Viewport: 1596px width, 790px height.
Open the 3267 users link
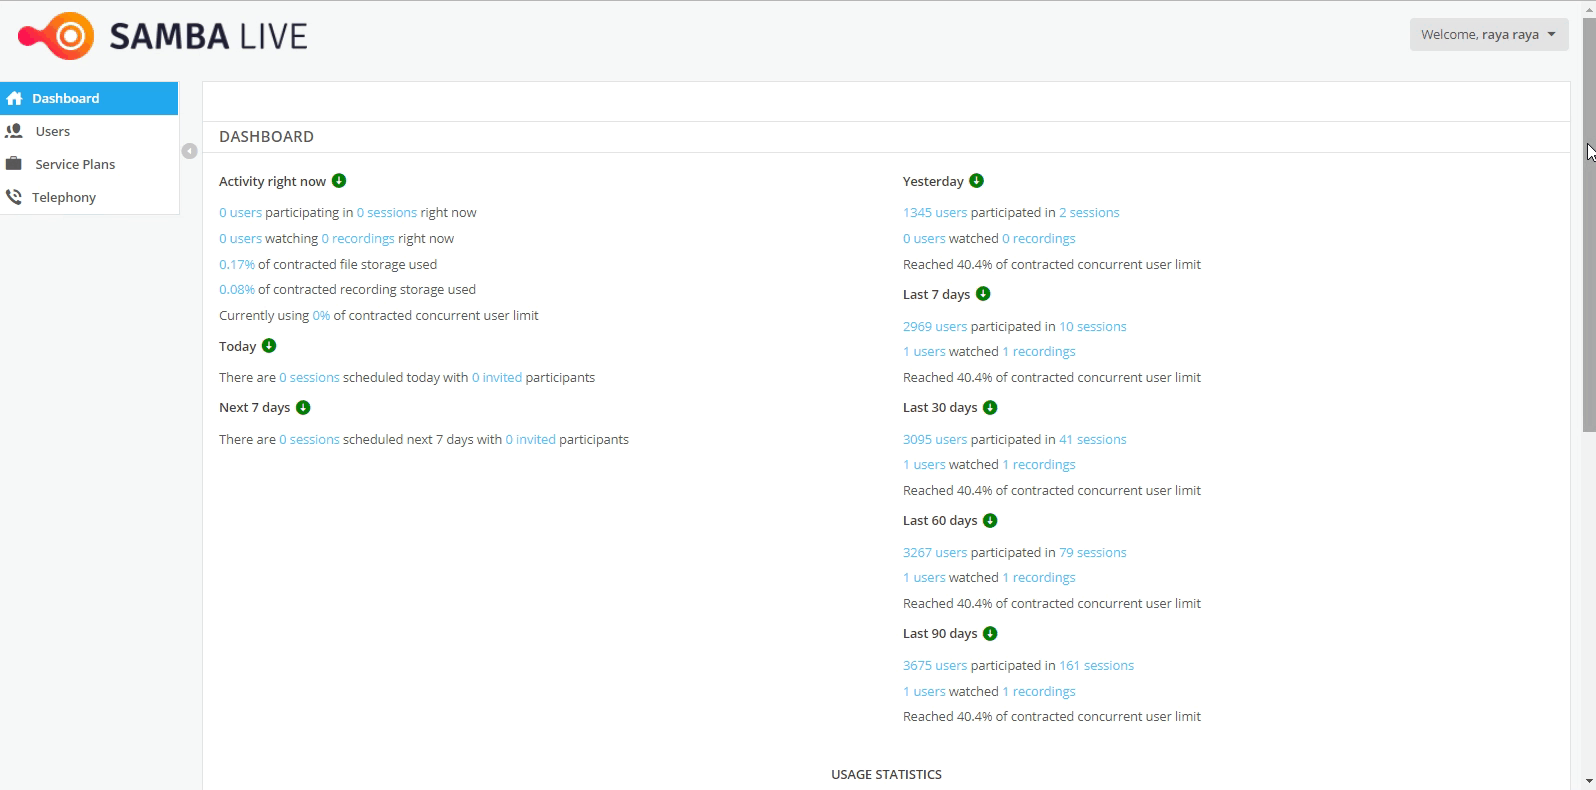tap(935, 552)
